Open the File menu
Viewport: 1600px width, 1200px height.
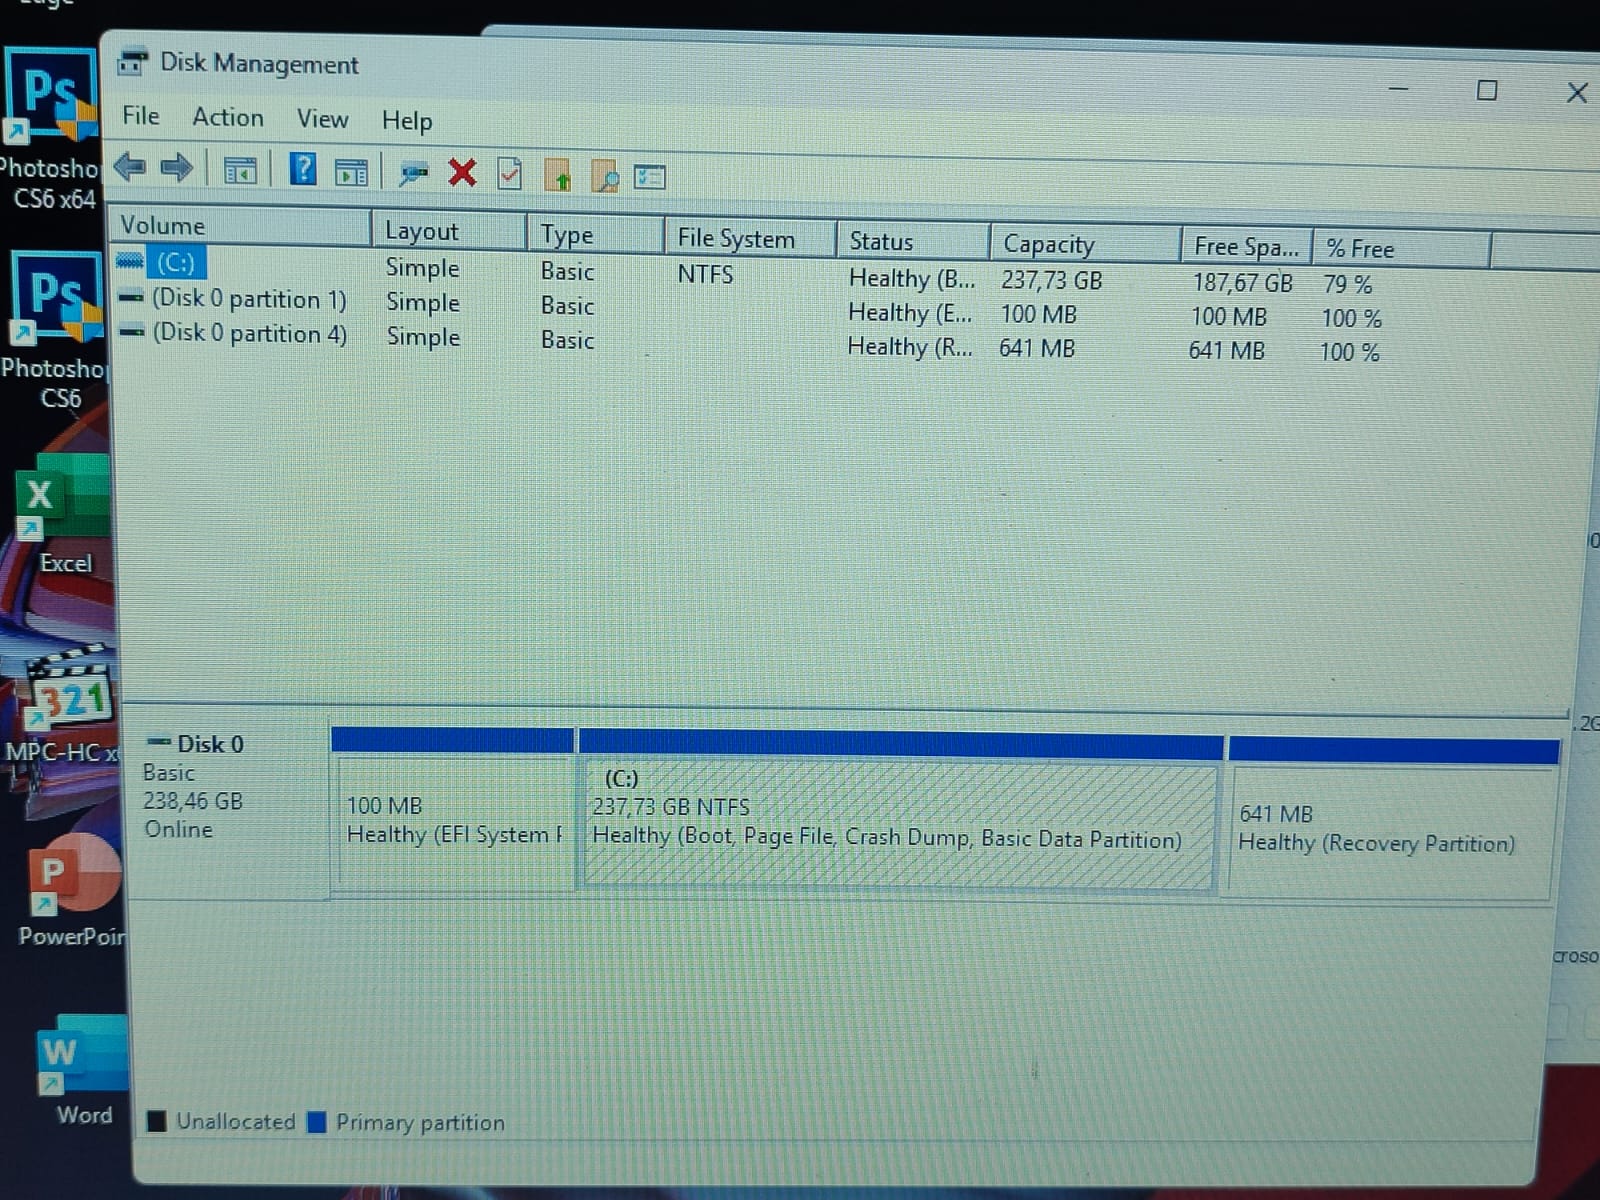click(141, 116)
